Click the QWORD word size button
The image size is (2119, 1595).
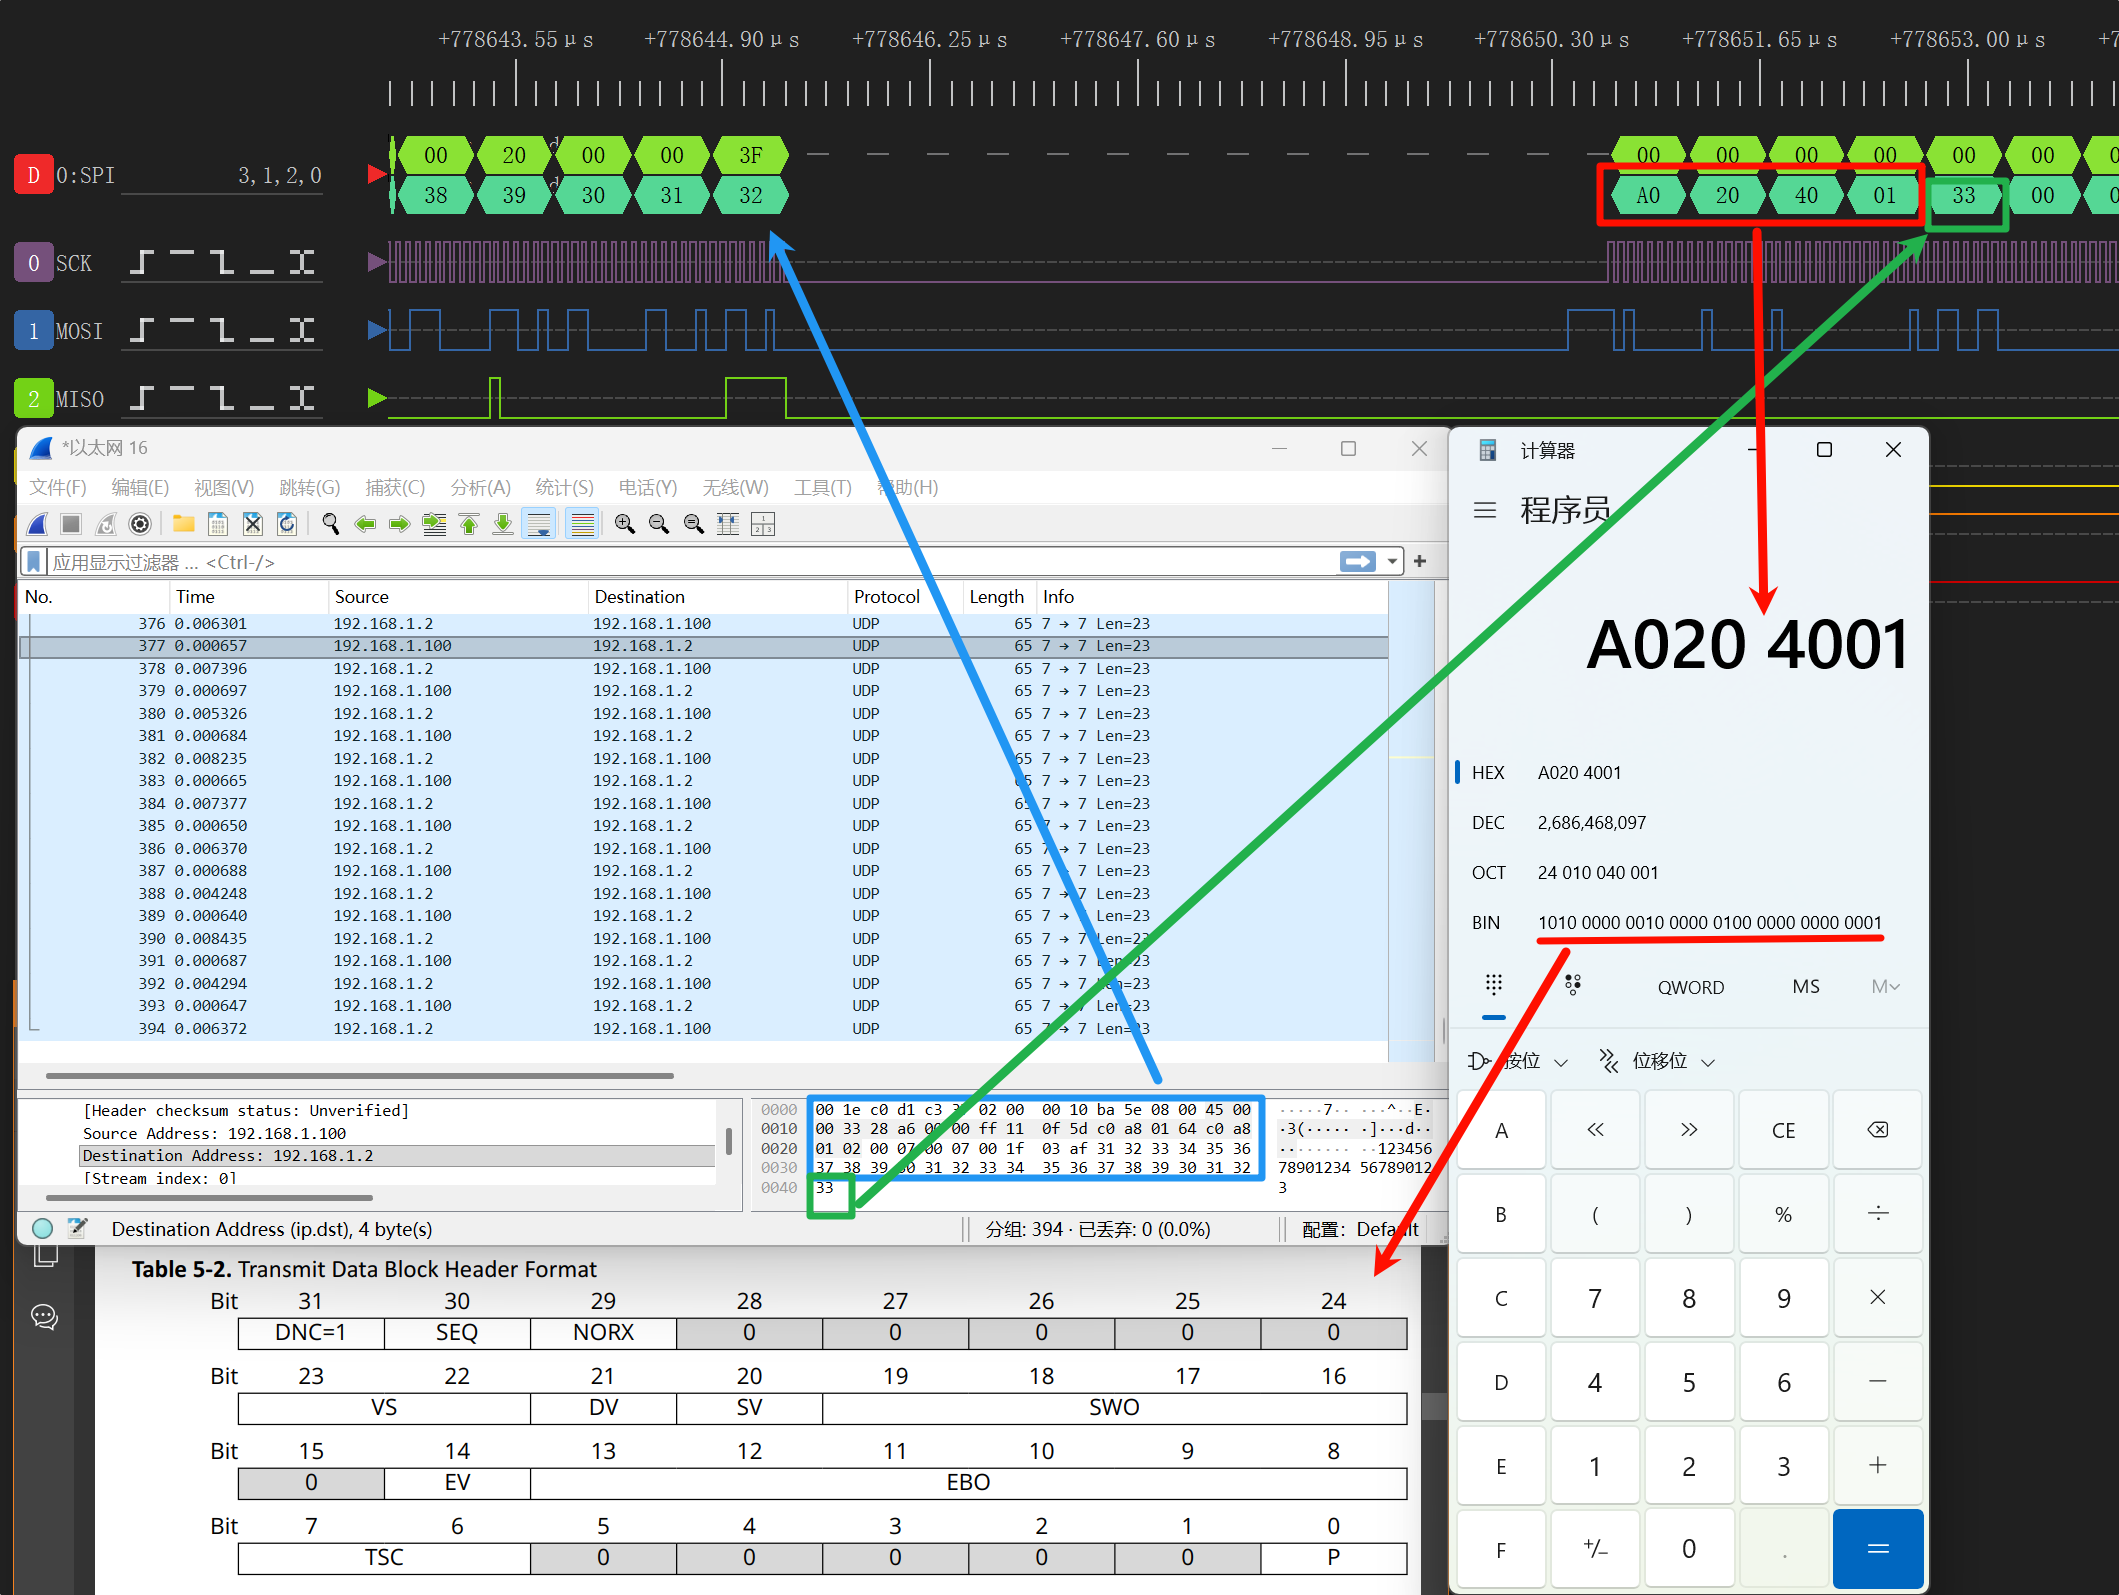coord(1690,987)
